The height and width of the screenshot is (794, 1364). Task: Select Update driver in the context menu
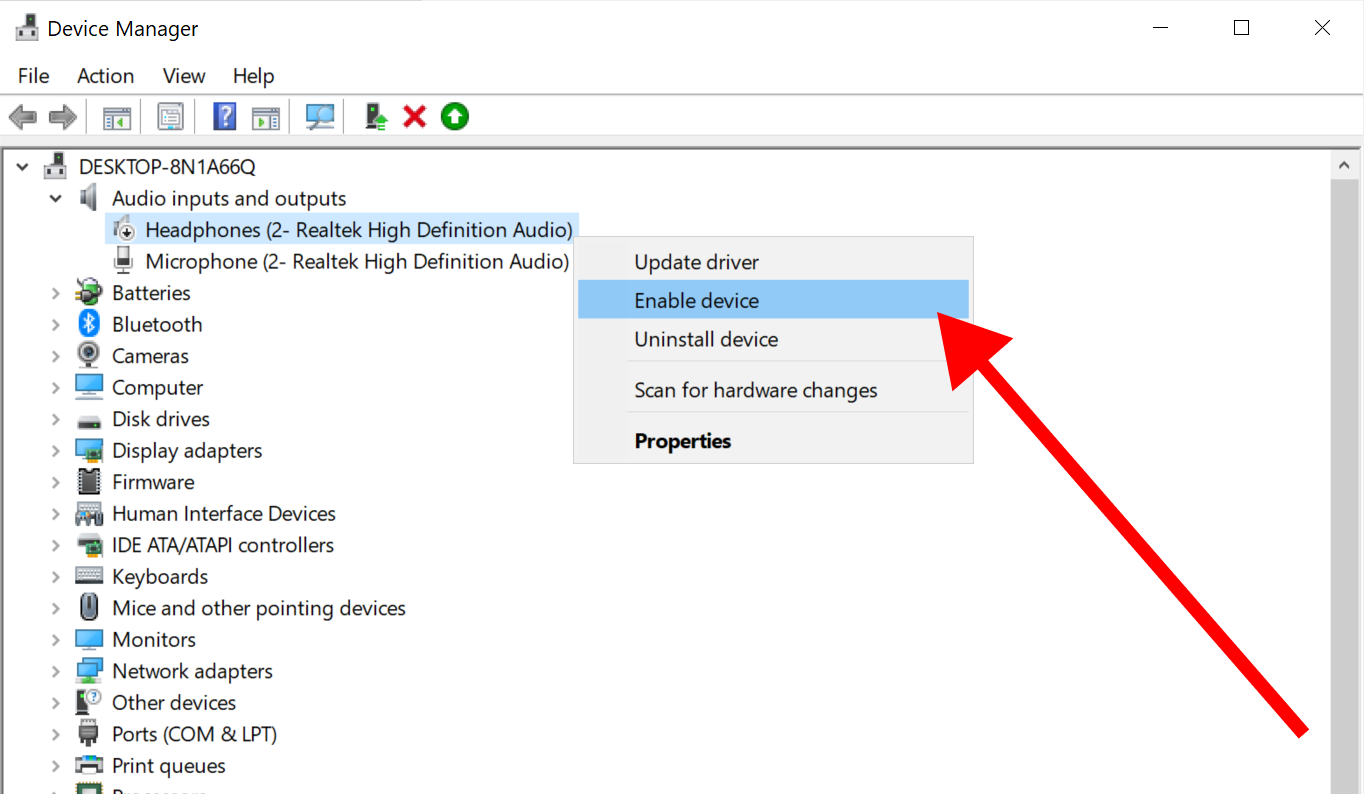tap(696, 262)
